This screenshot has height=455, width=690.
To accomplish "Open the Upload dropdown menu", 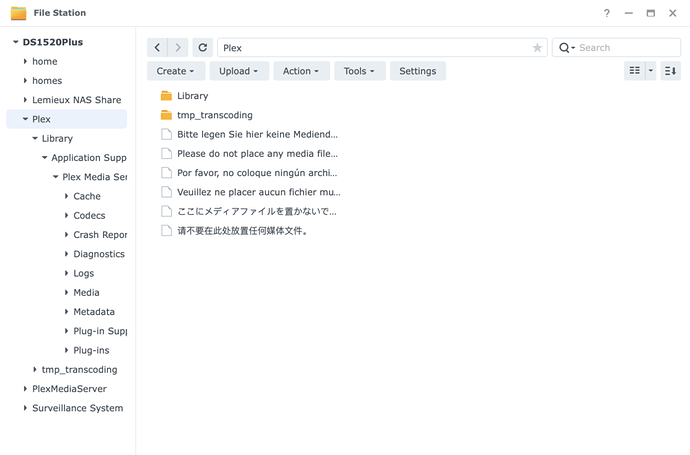I will [239, 71].
